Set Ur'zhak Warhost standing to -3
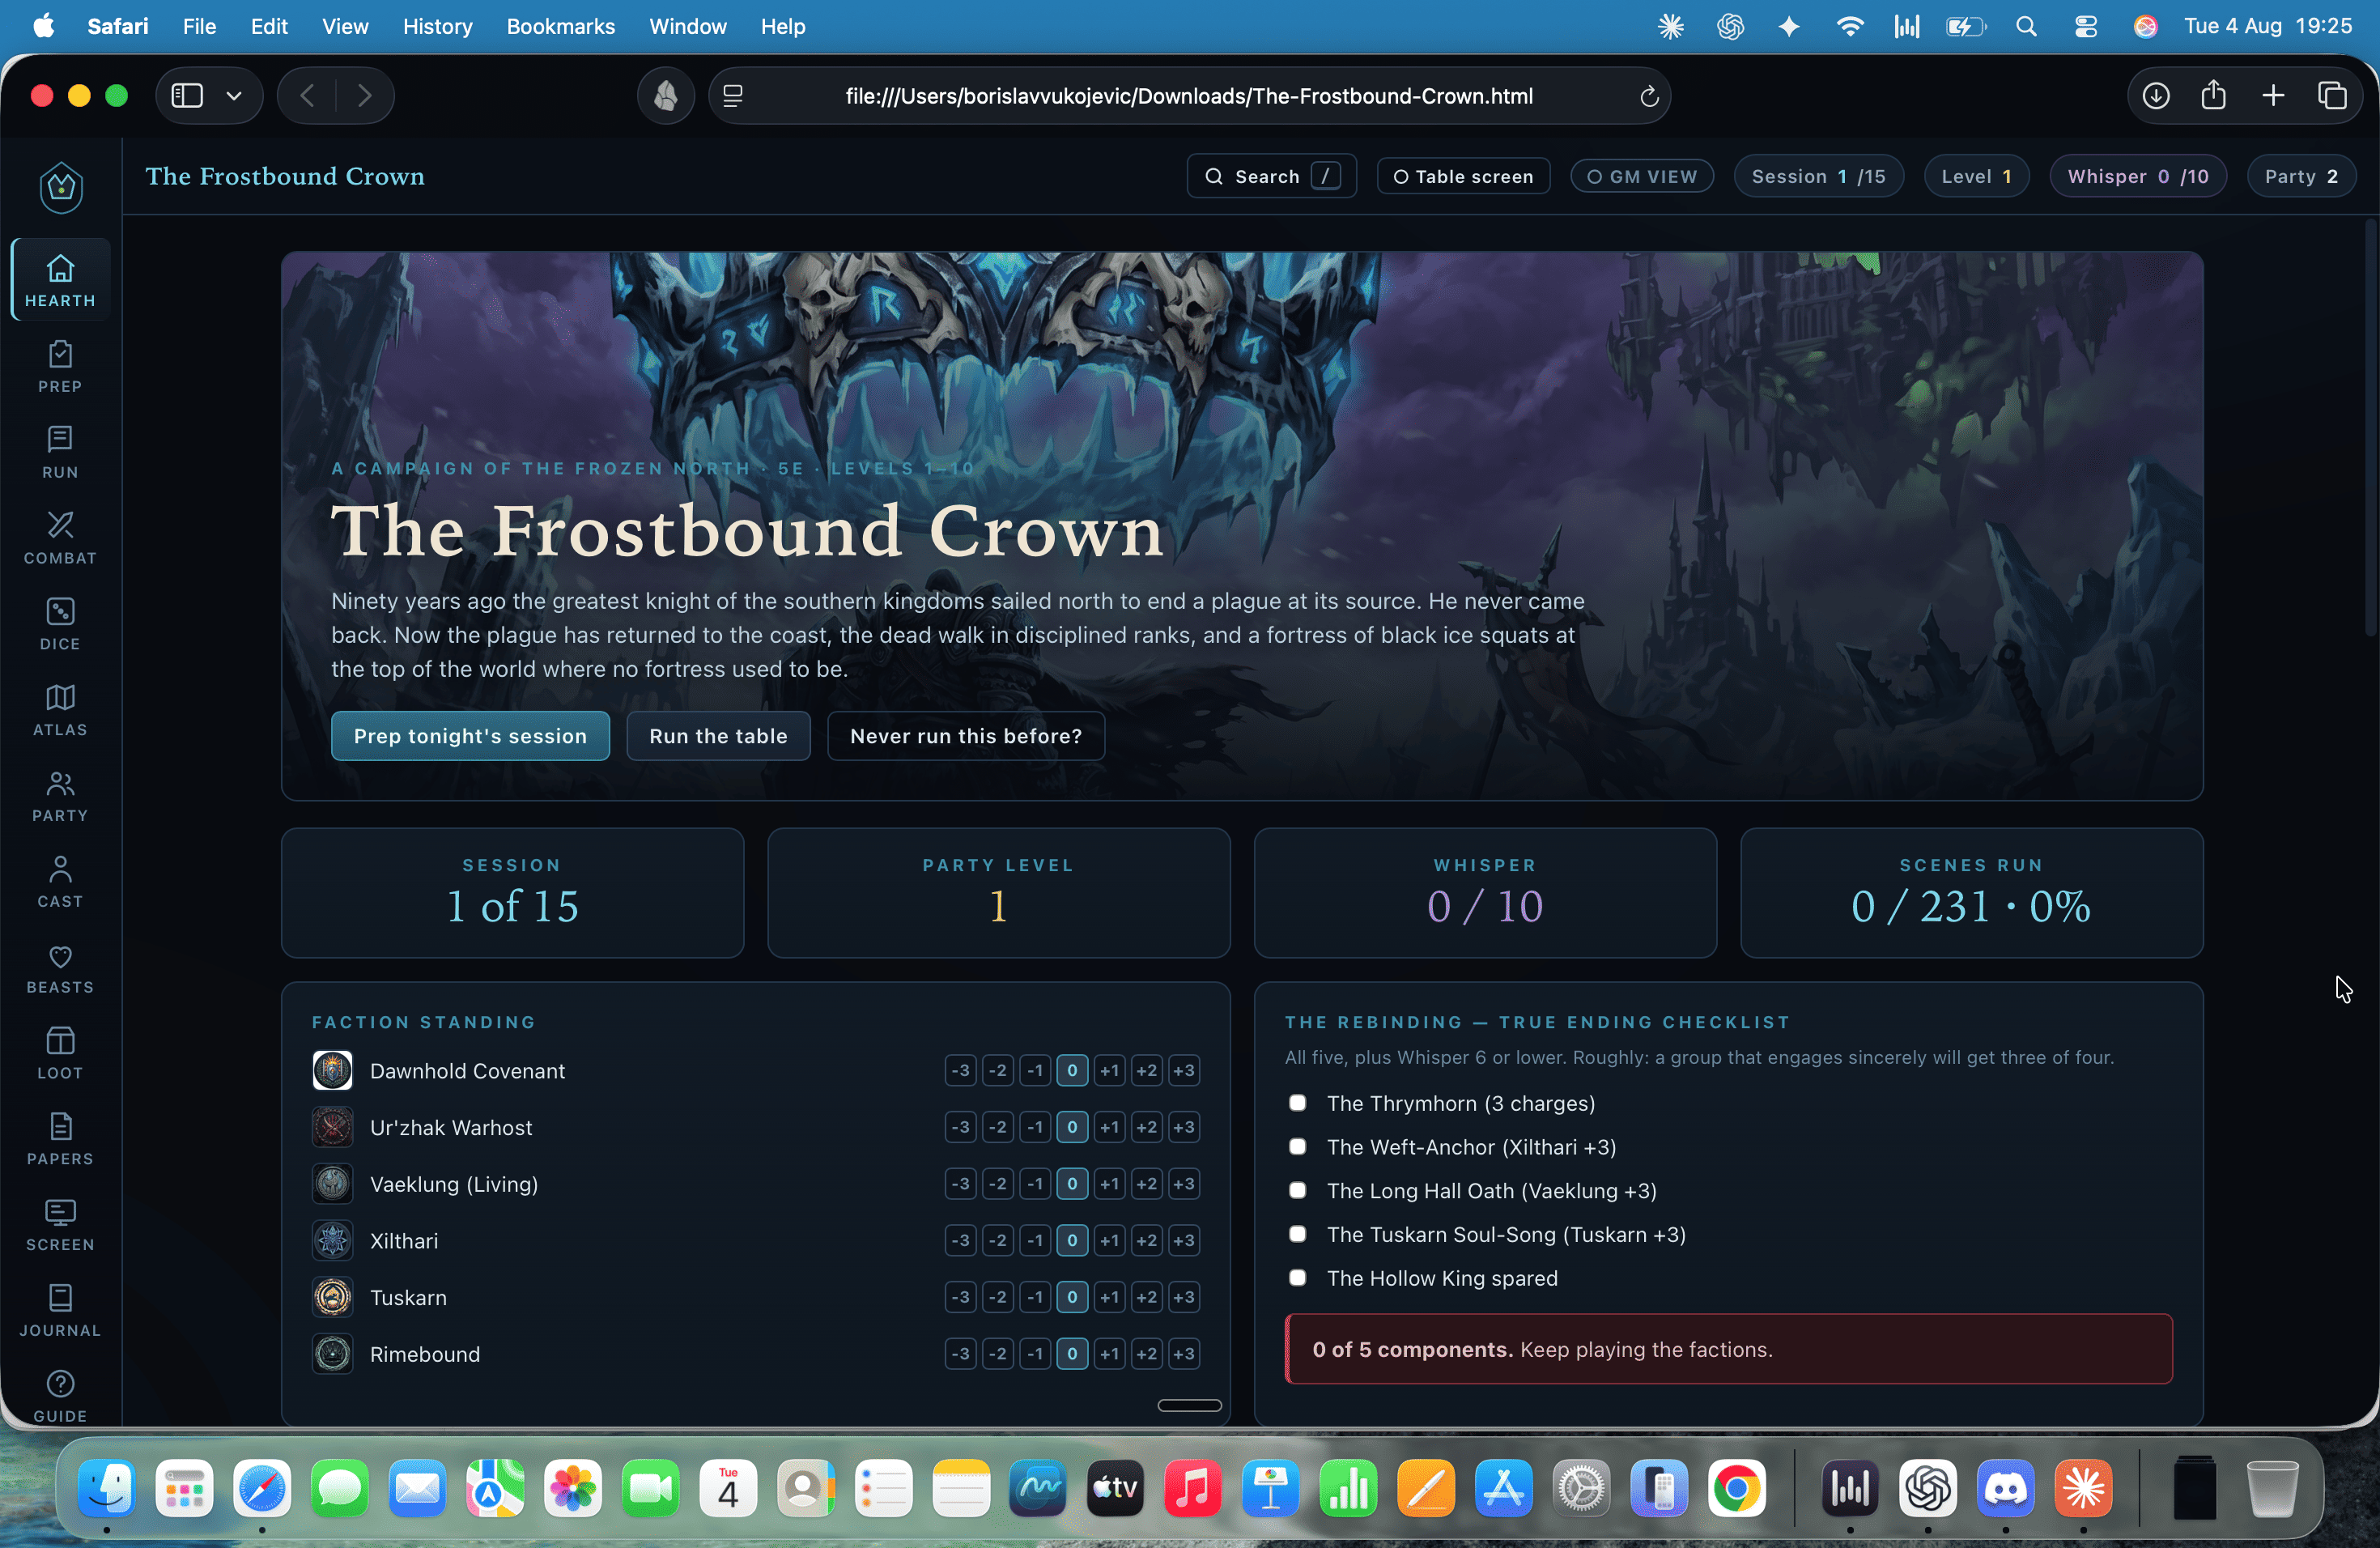 tap(960, 1128)
